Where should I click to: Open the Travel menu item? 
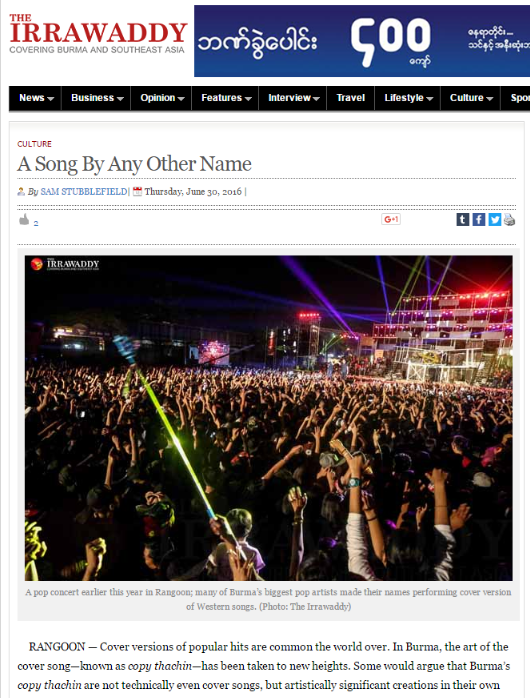tap(351, 98)
